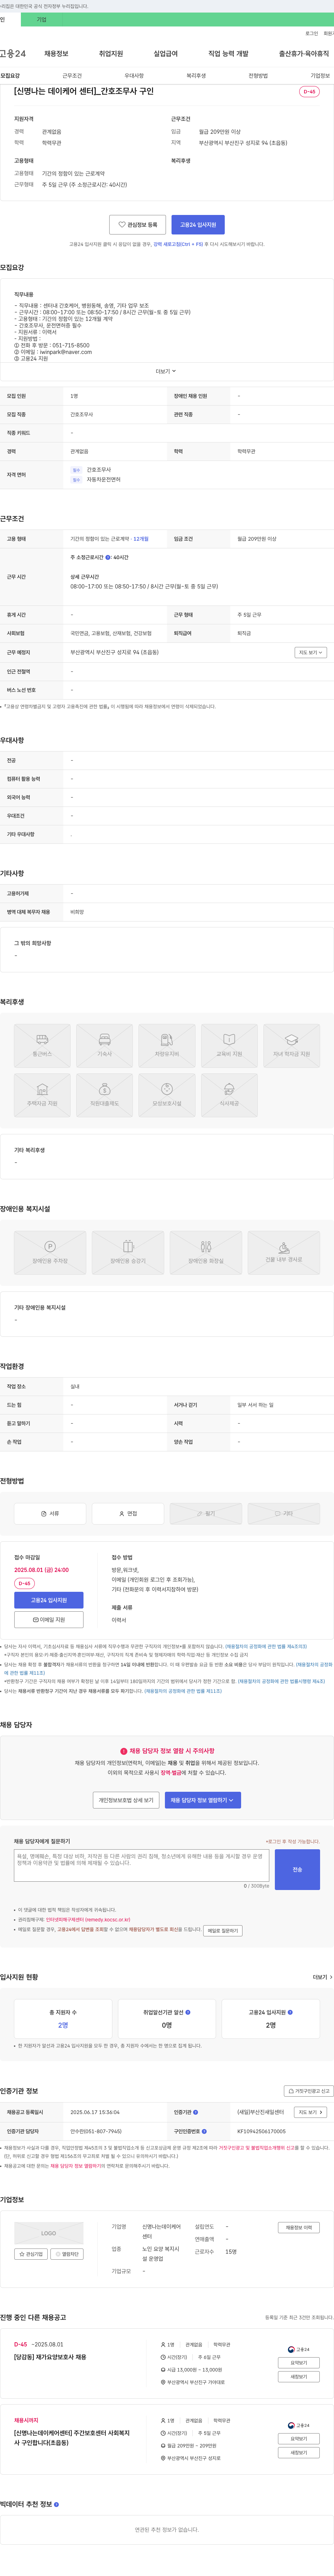Image resolution: width=334 pixels, height=2576 pixels.
Task: Click 새창보기 for 사회복지사 listing
Action: click(x=299, y=2453)
